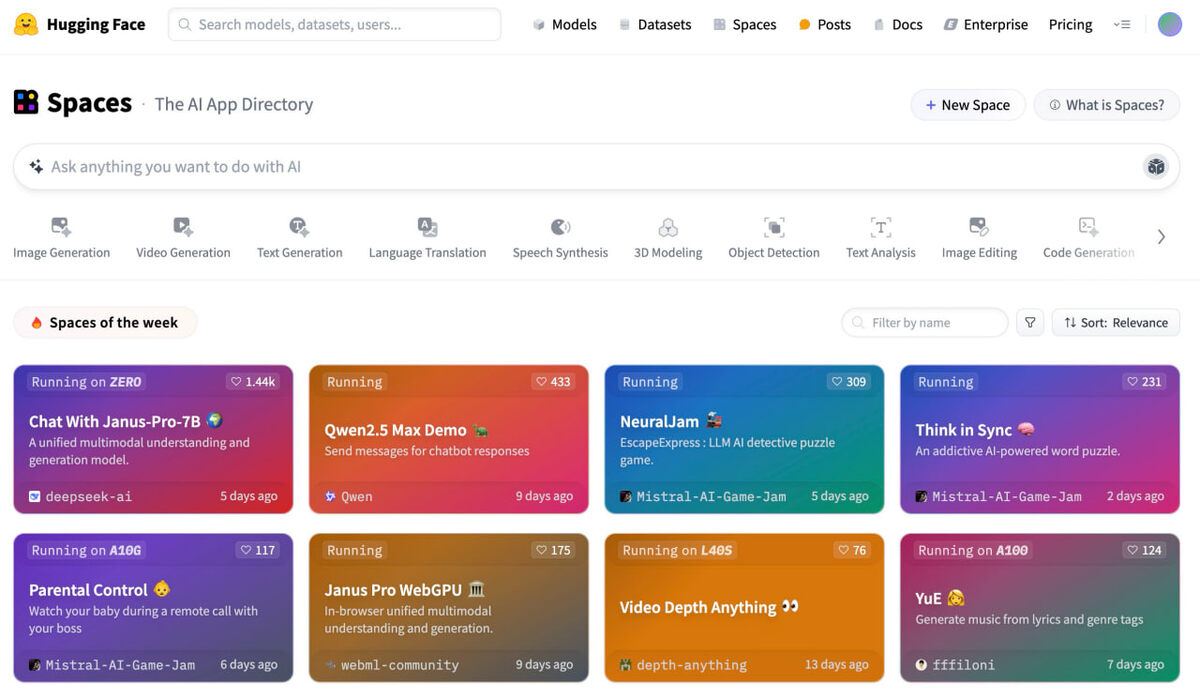This screenshot has height=700, width=1200.
Task: Click the Spaces colorful grid logo
Action: click(x=26, y=102)
